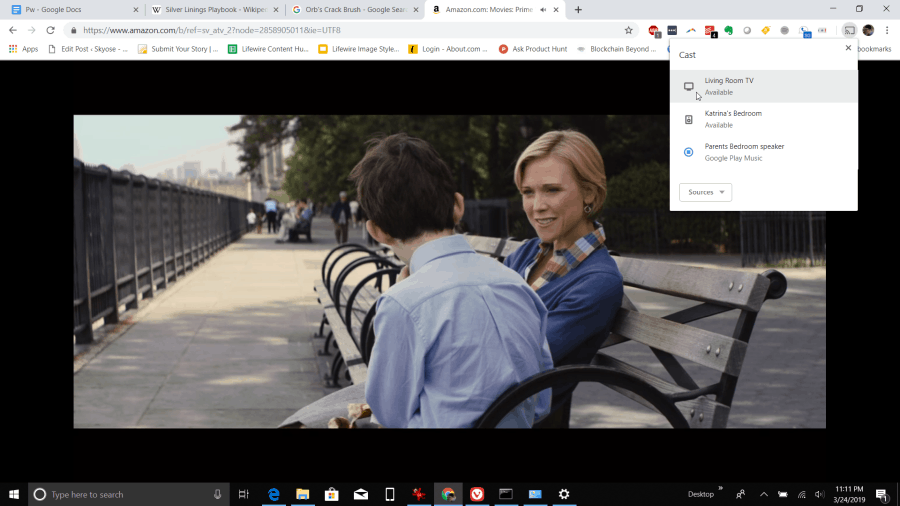Viewport: 900px width, 506px height.
Task: Bookmark this page with star icon
Action: (629, 30)
